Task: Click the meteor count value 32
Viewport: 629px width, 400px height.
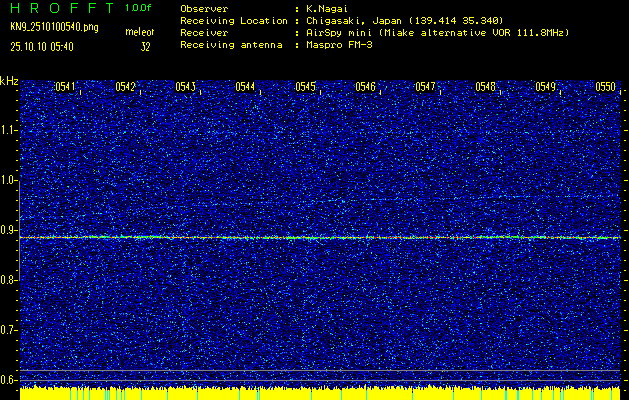Action: pos(145,46)
